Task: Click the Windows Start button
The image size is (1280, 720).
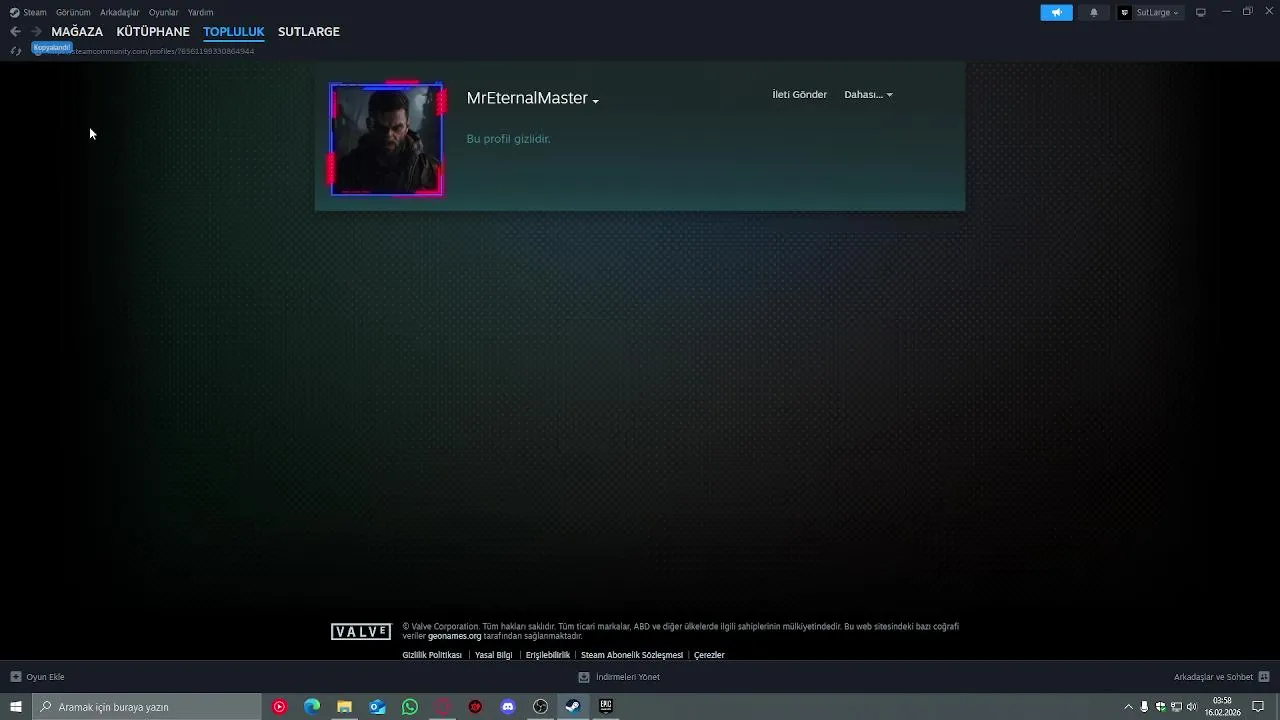Action: tap(15, 707)
